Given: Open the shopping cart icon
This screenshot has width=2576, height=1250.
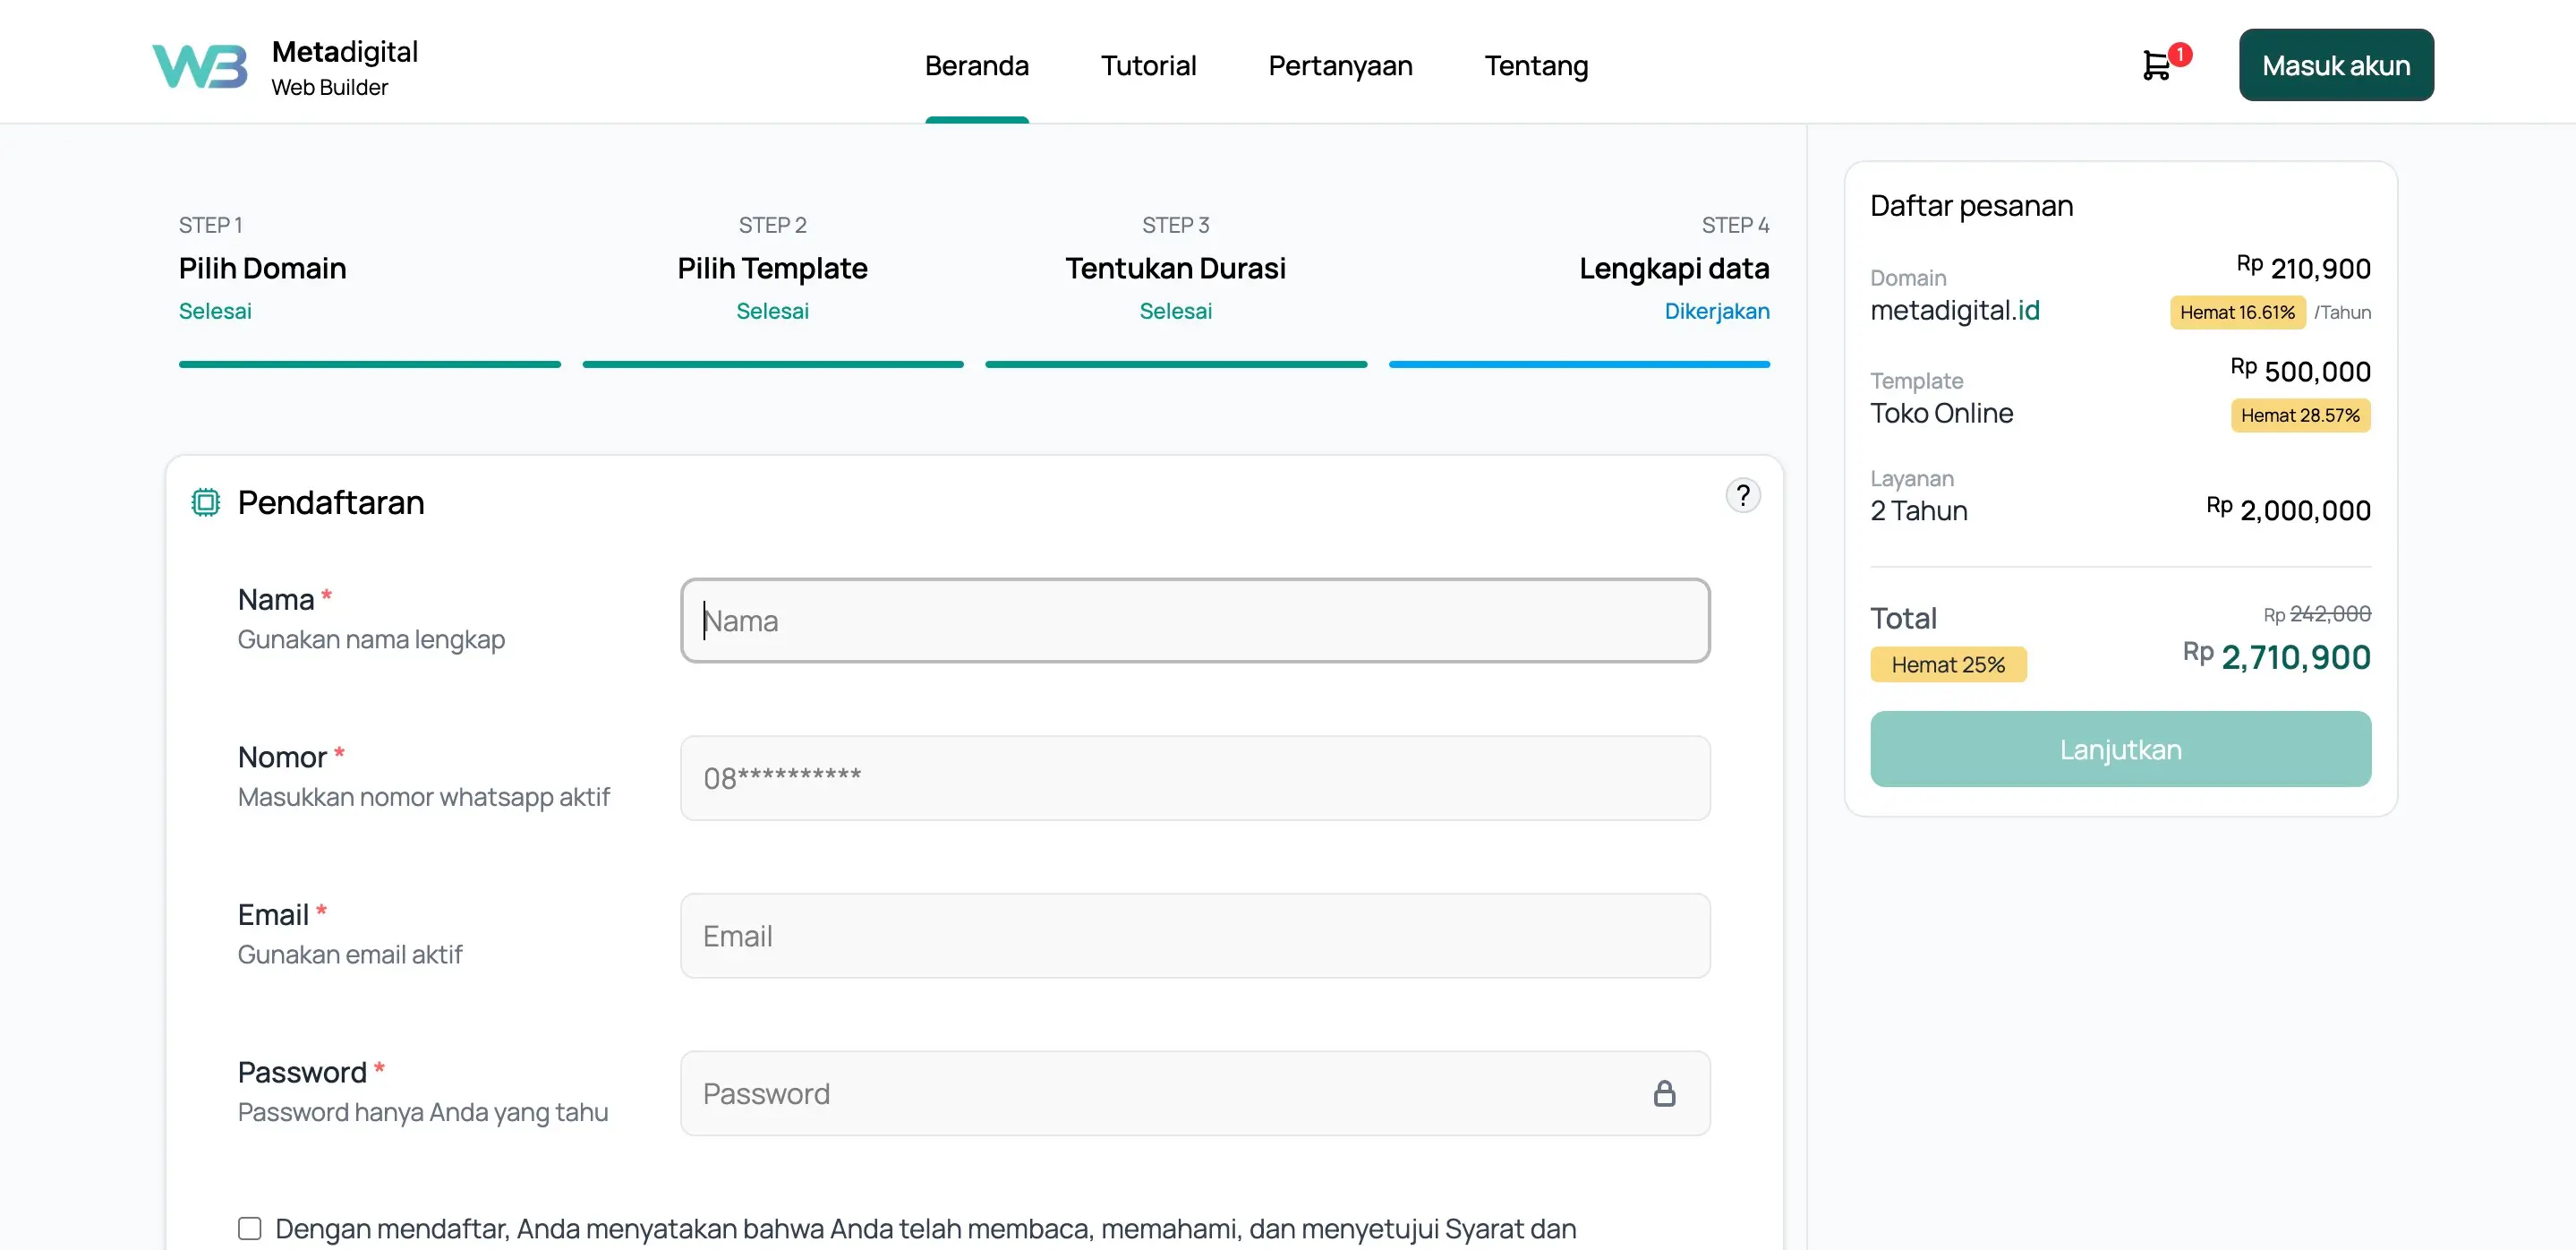Looking at the screenshot, I should pyautogui.click(x=2156, y=66).
